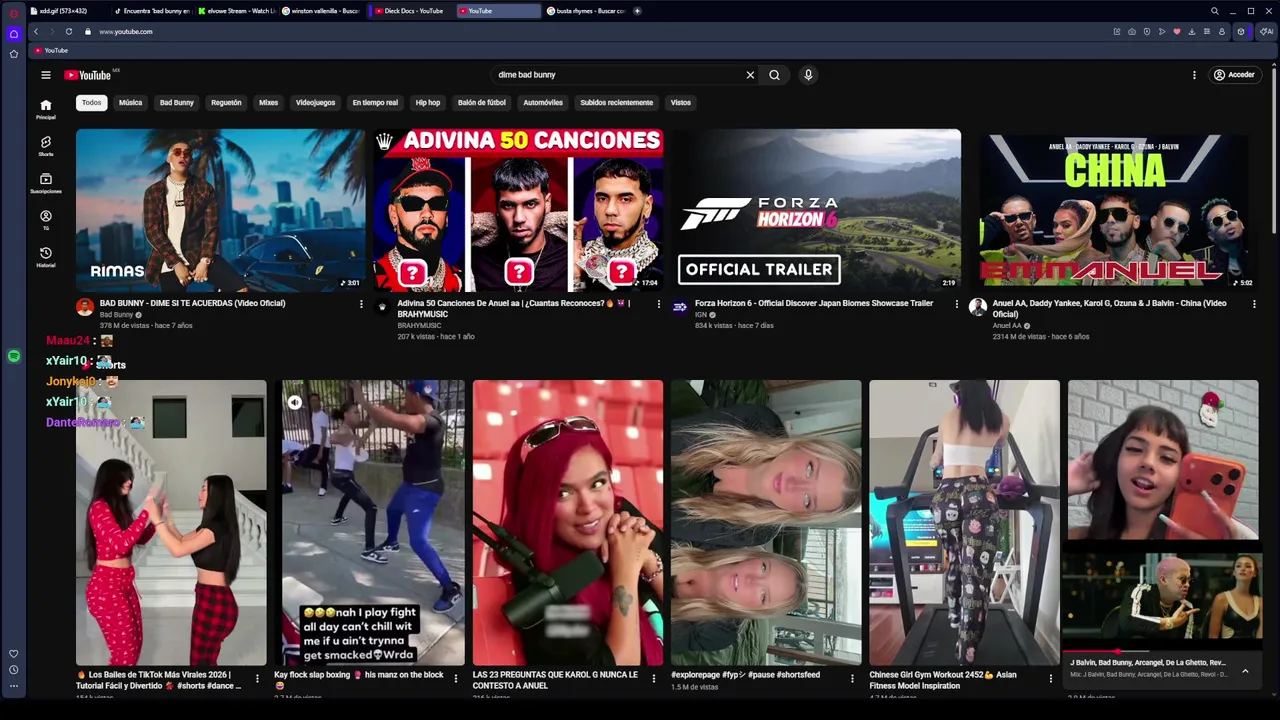1280x720 pixels.
Task: Select the Hip hop filter chip
Action: coord(428,102)
